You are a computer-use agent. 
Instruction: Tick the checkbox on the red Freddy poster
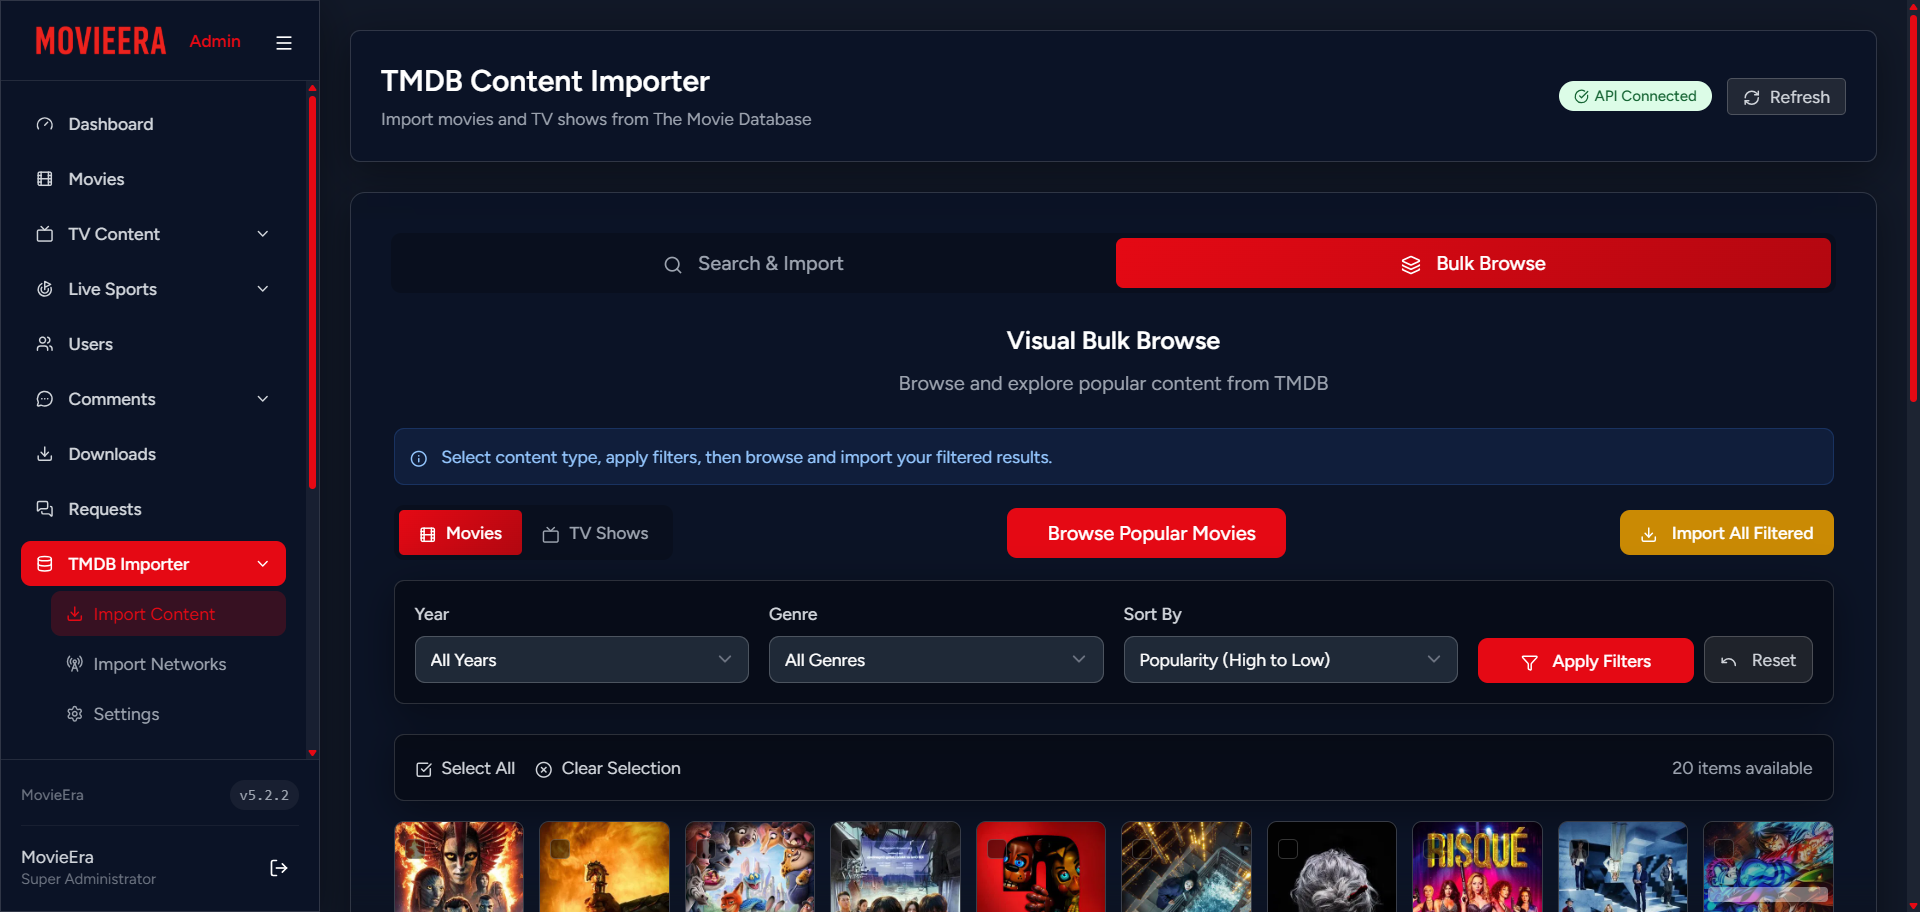(x=996, y=849)
